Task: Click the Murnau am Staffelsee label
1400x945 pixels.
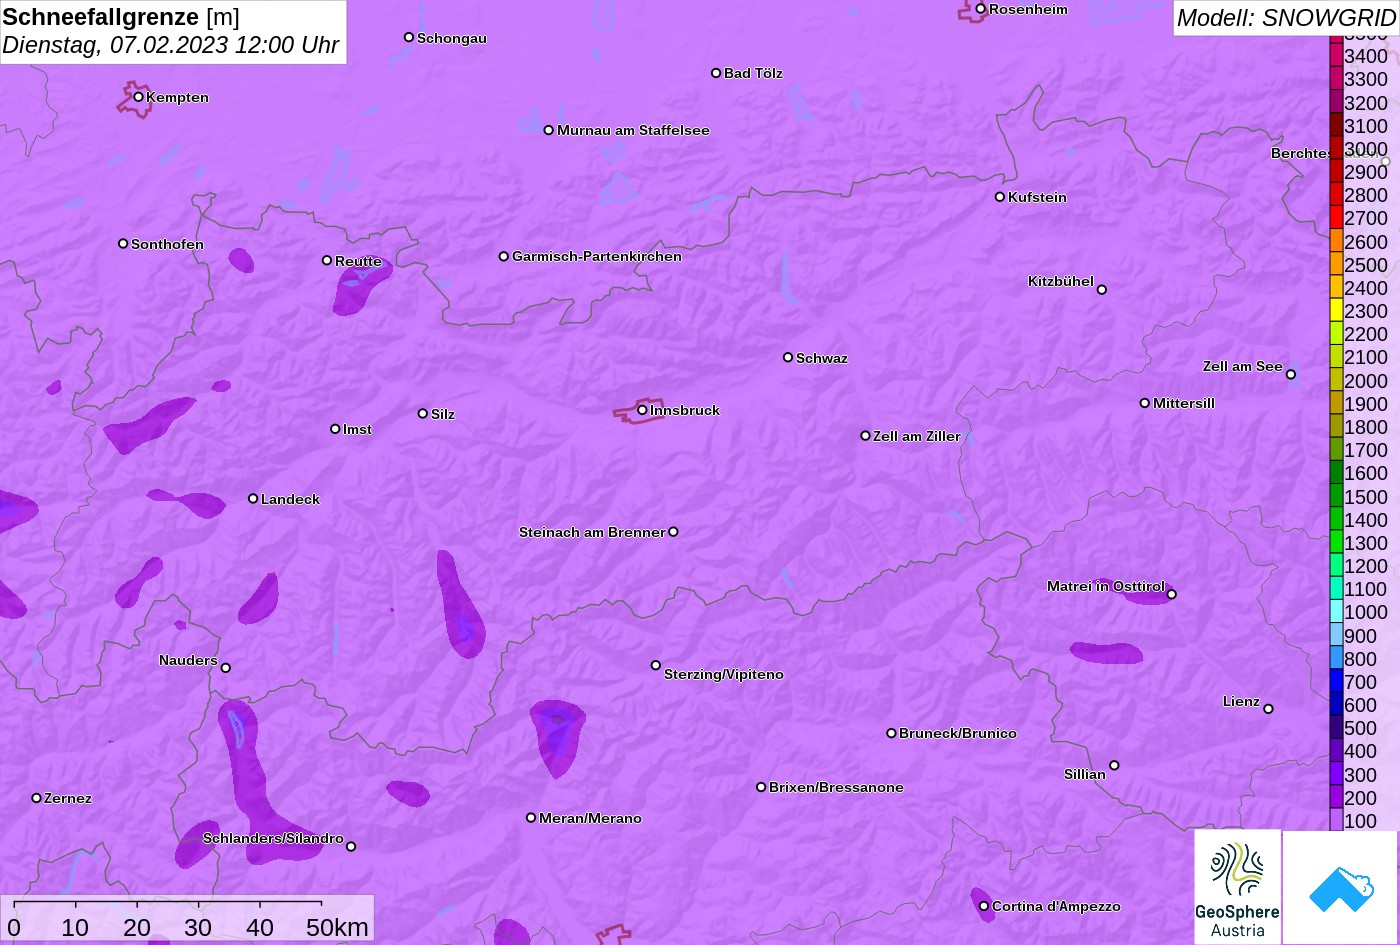Action: point(633,130)
